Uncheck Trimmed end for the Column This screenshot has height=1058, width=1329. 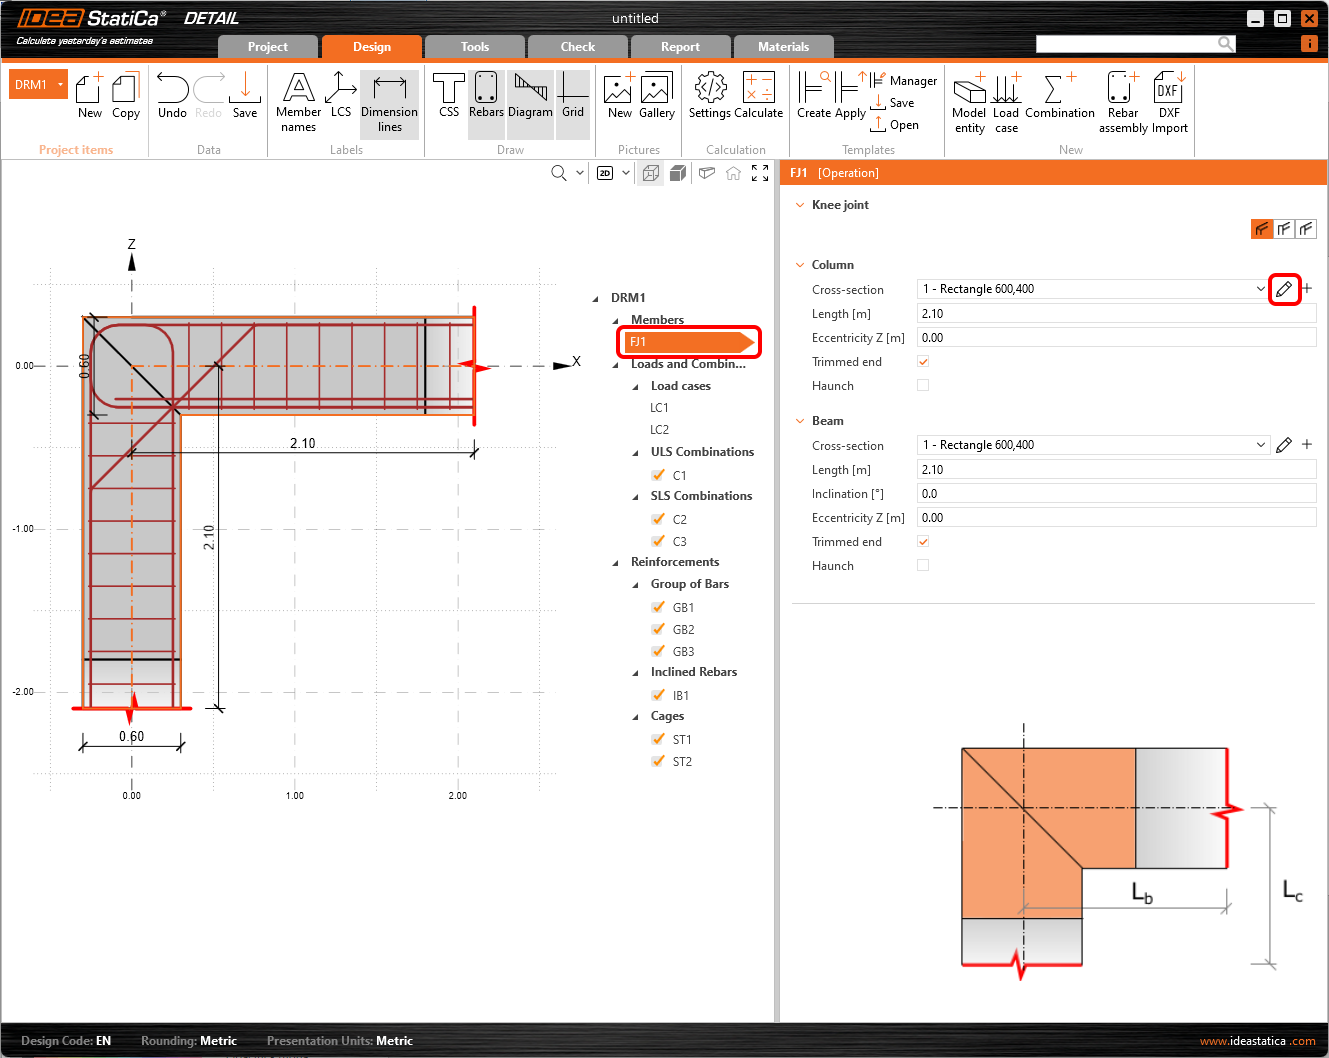tap(922, 361)
